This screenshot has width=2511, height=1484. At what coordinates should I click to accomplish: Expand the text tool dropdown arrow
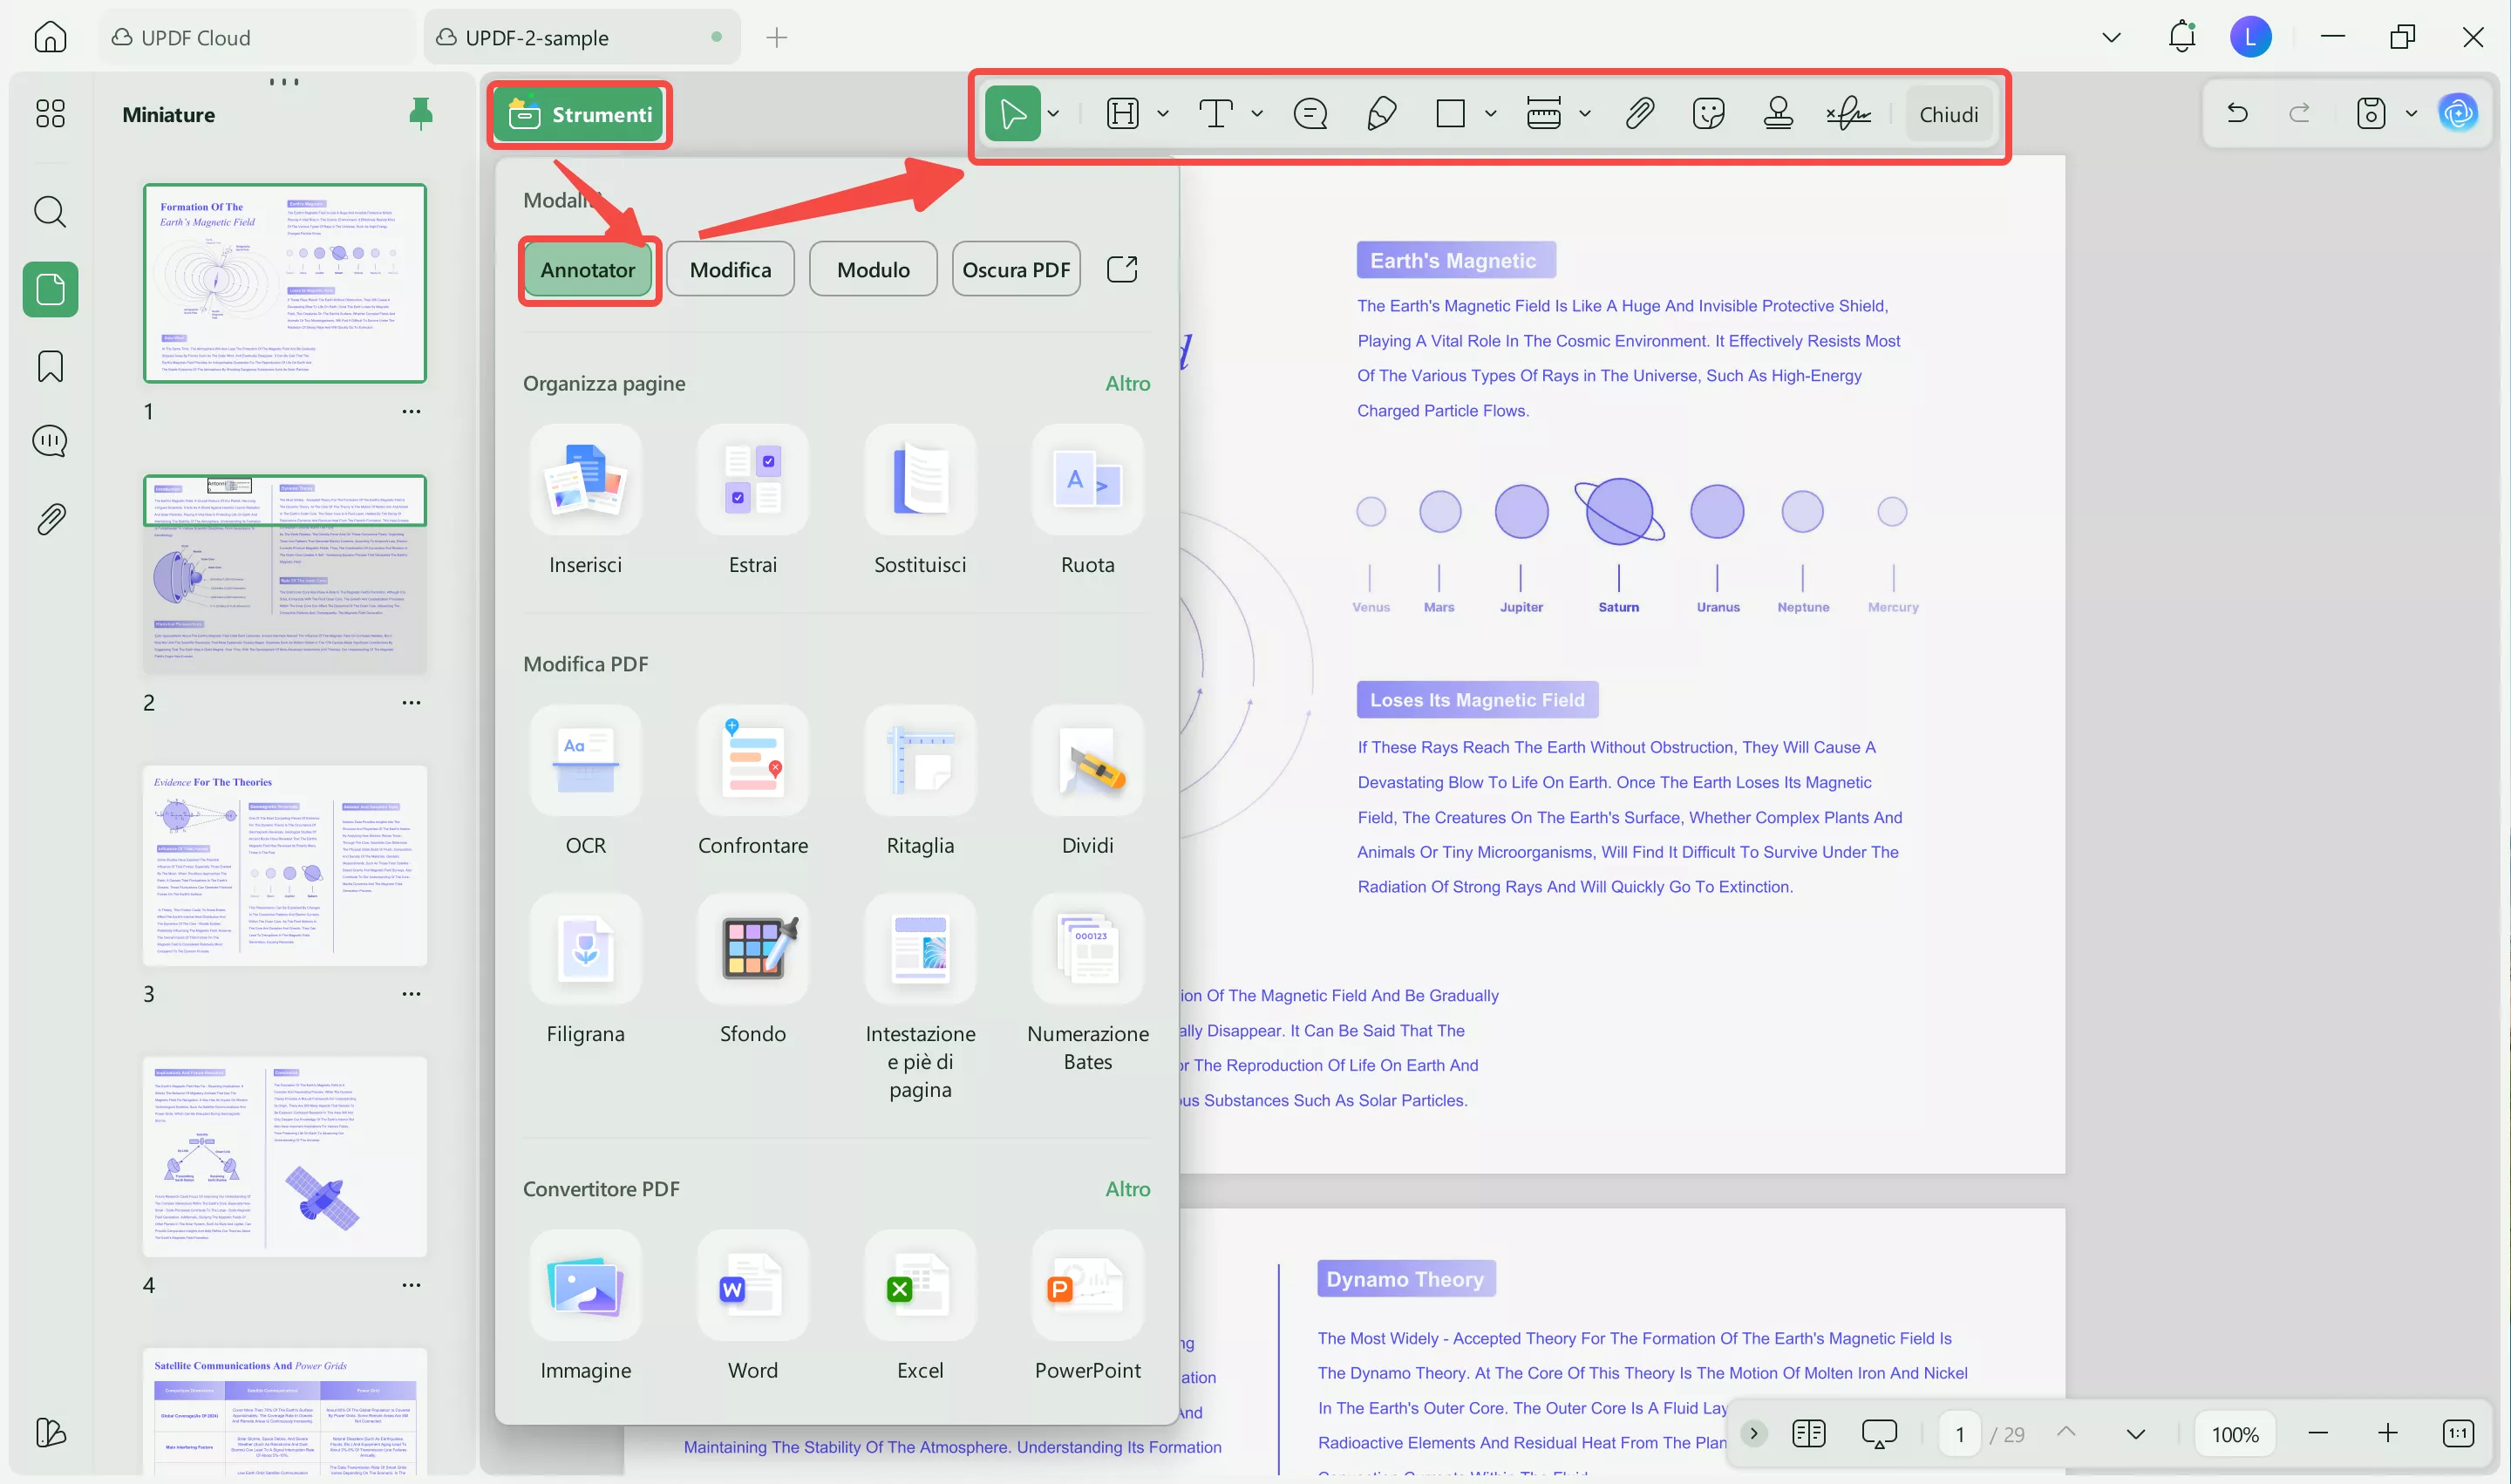pyautogui.click(x=1257, y=114)
